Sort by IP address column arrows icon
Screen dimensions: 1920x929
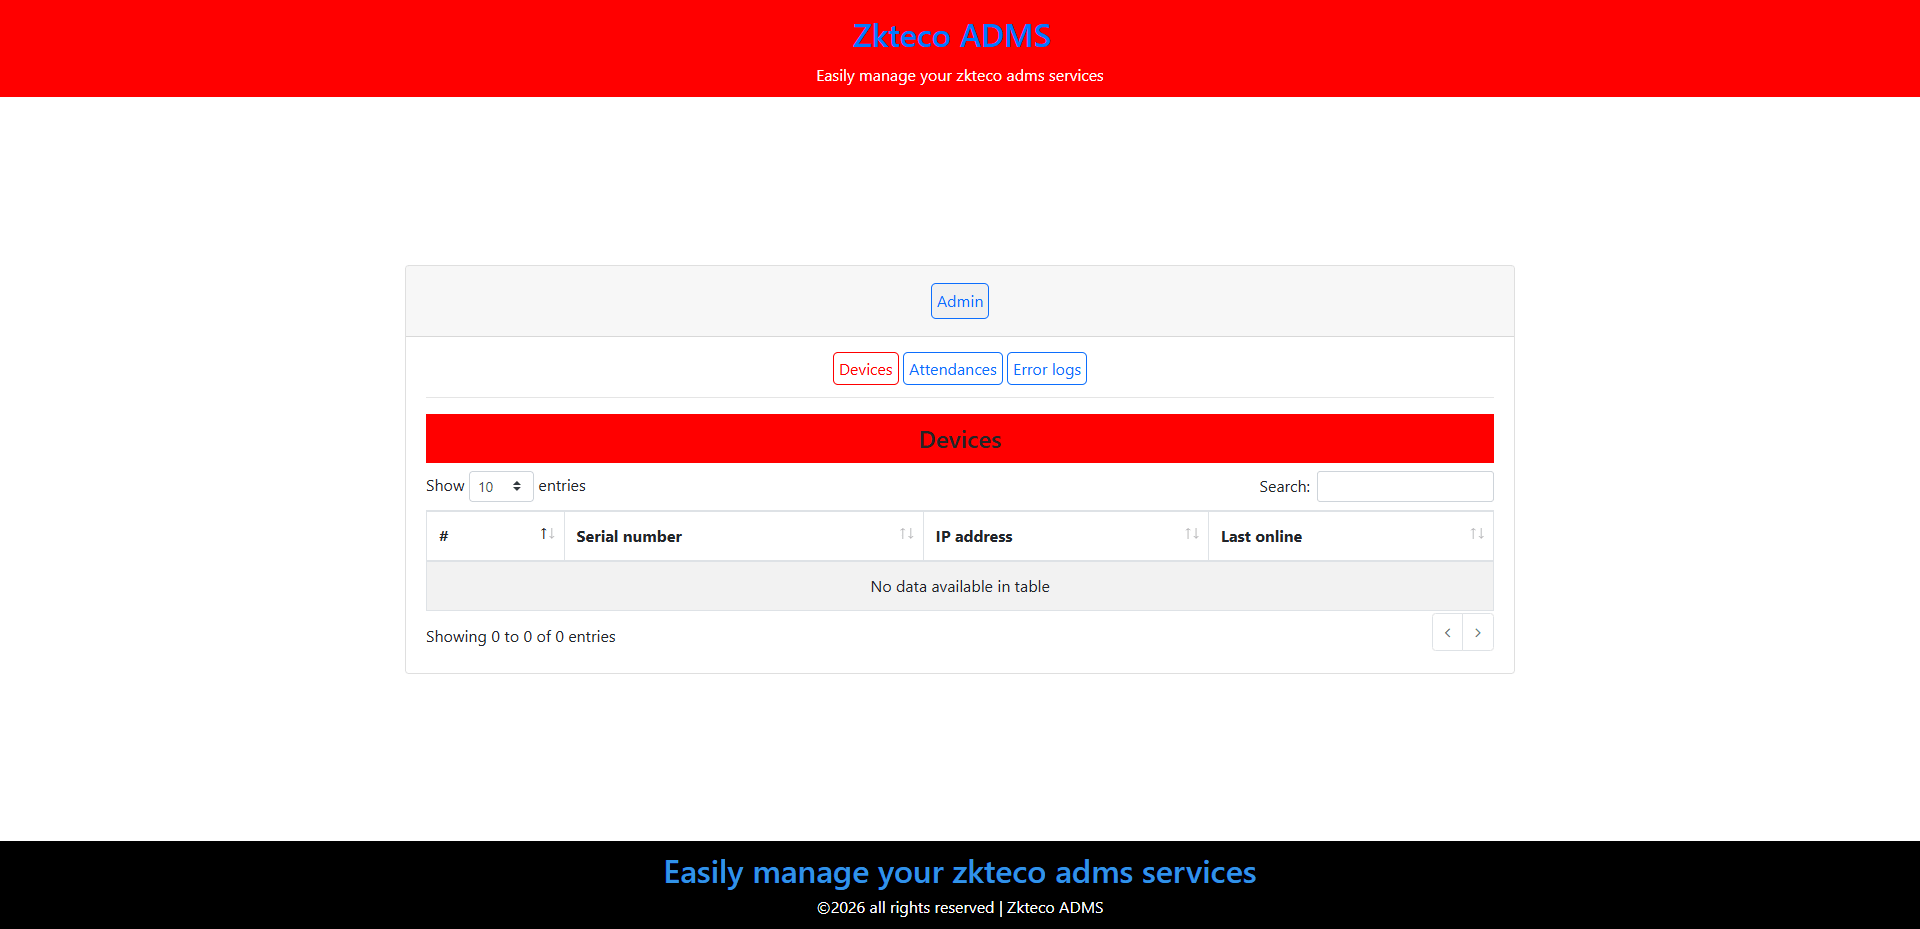pos(1192,534)
